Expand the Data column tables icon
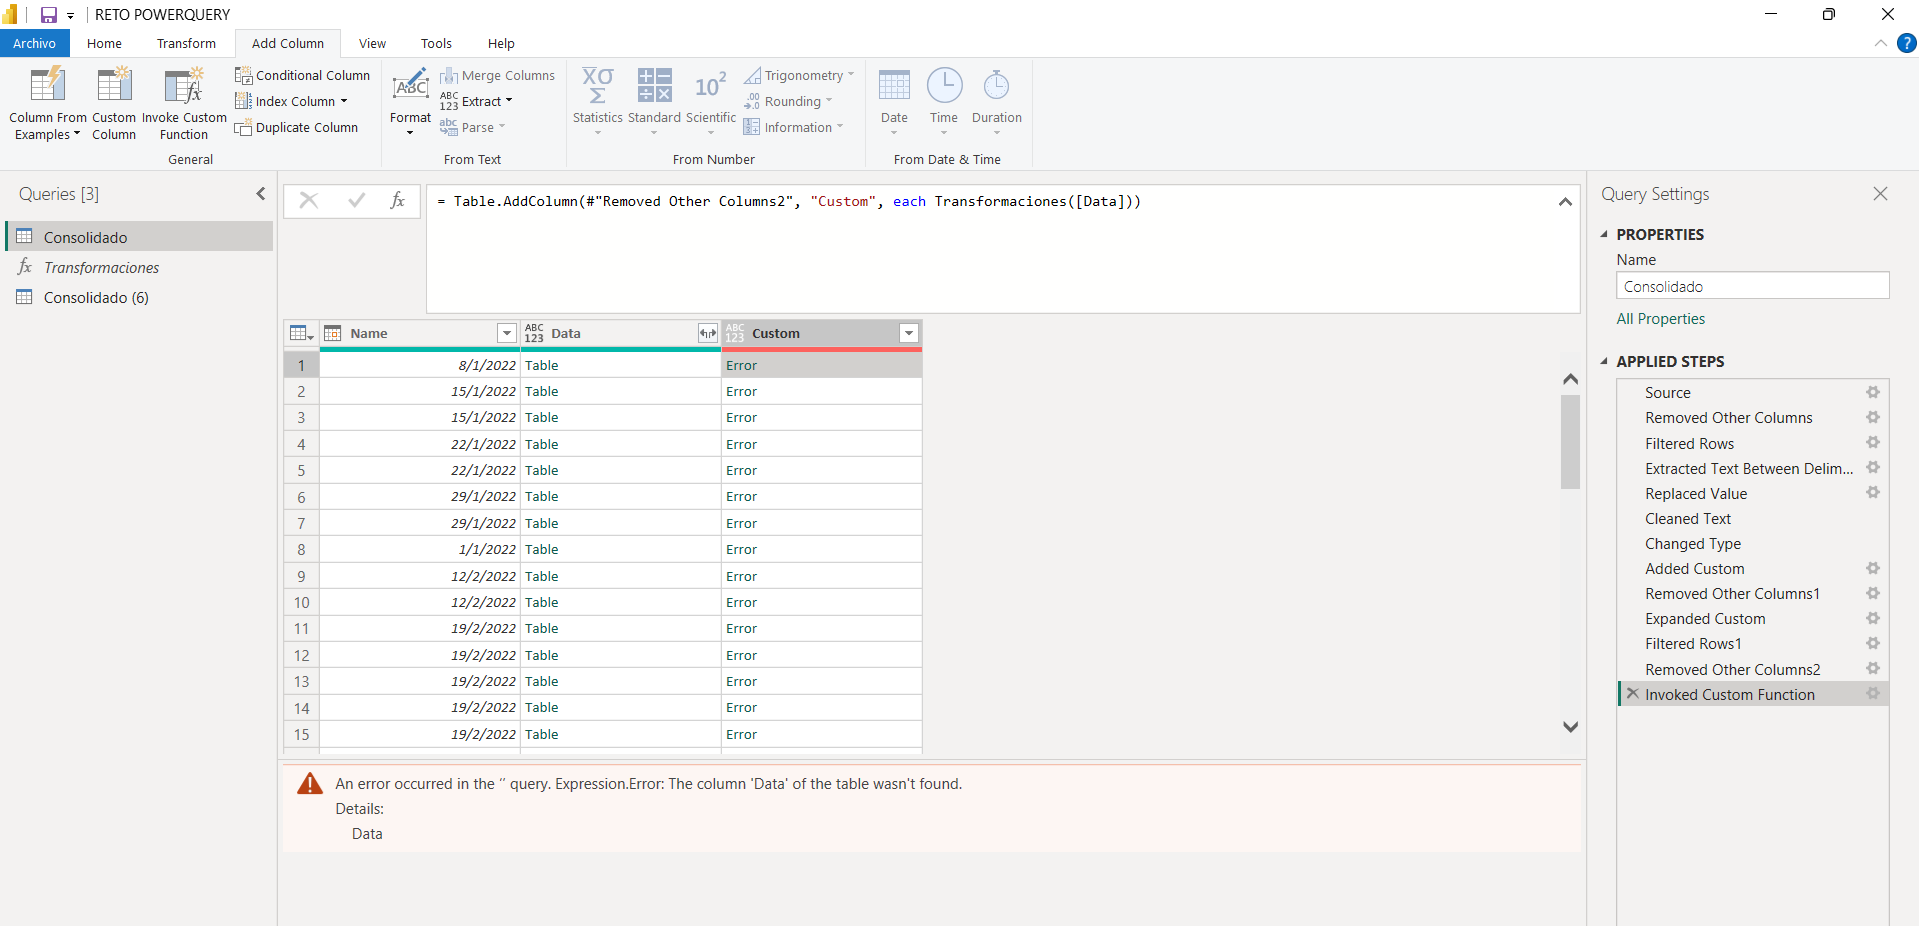Image resolution: width=1919 pixels, height=926 pixels. (x=708, y=334)
